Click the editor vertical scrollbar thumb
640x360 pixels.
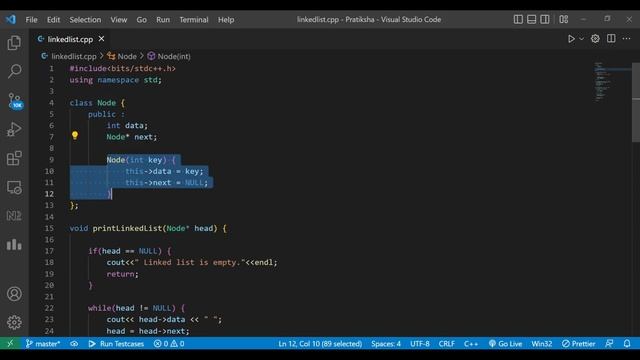(636, 102)
